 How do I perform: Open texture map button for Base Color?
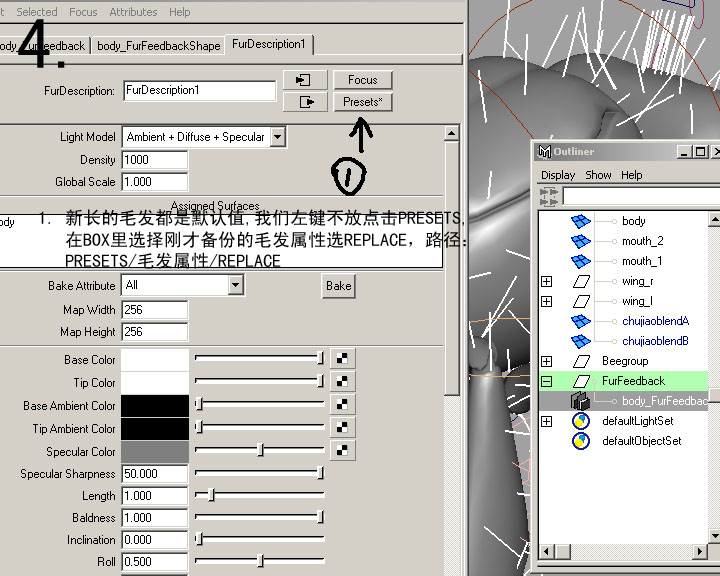[x=342, y=359]
